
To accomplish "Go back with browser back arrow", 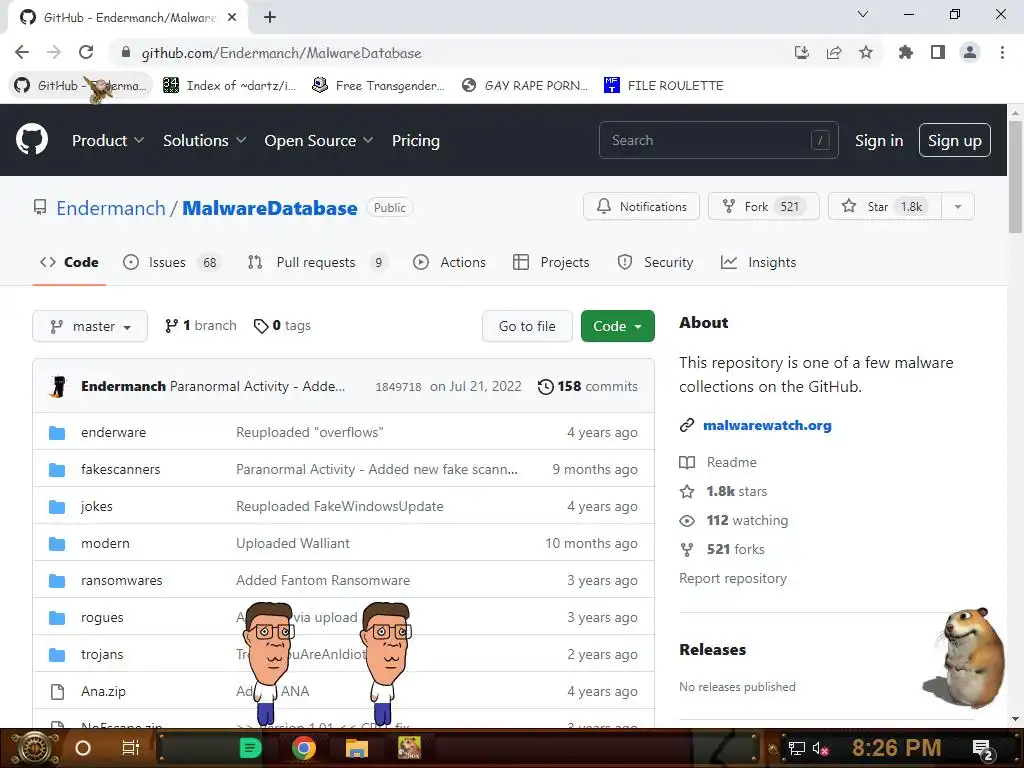I will pyautogui.click(x=22, y=52).
